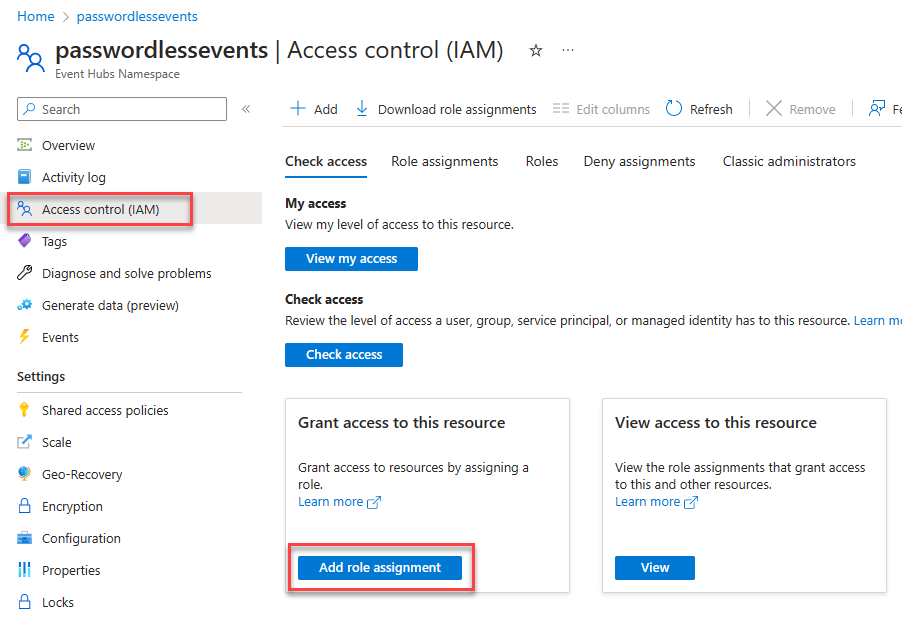902x626 pixels.
Task: Open the Add toolbar plus button
Action: pyautogui.click(x=298, y=109)
